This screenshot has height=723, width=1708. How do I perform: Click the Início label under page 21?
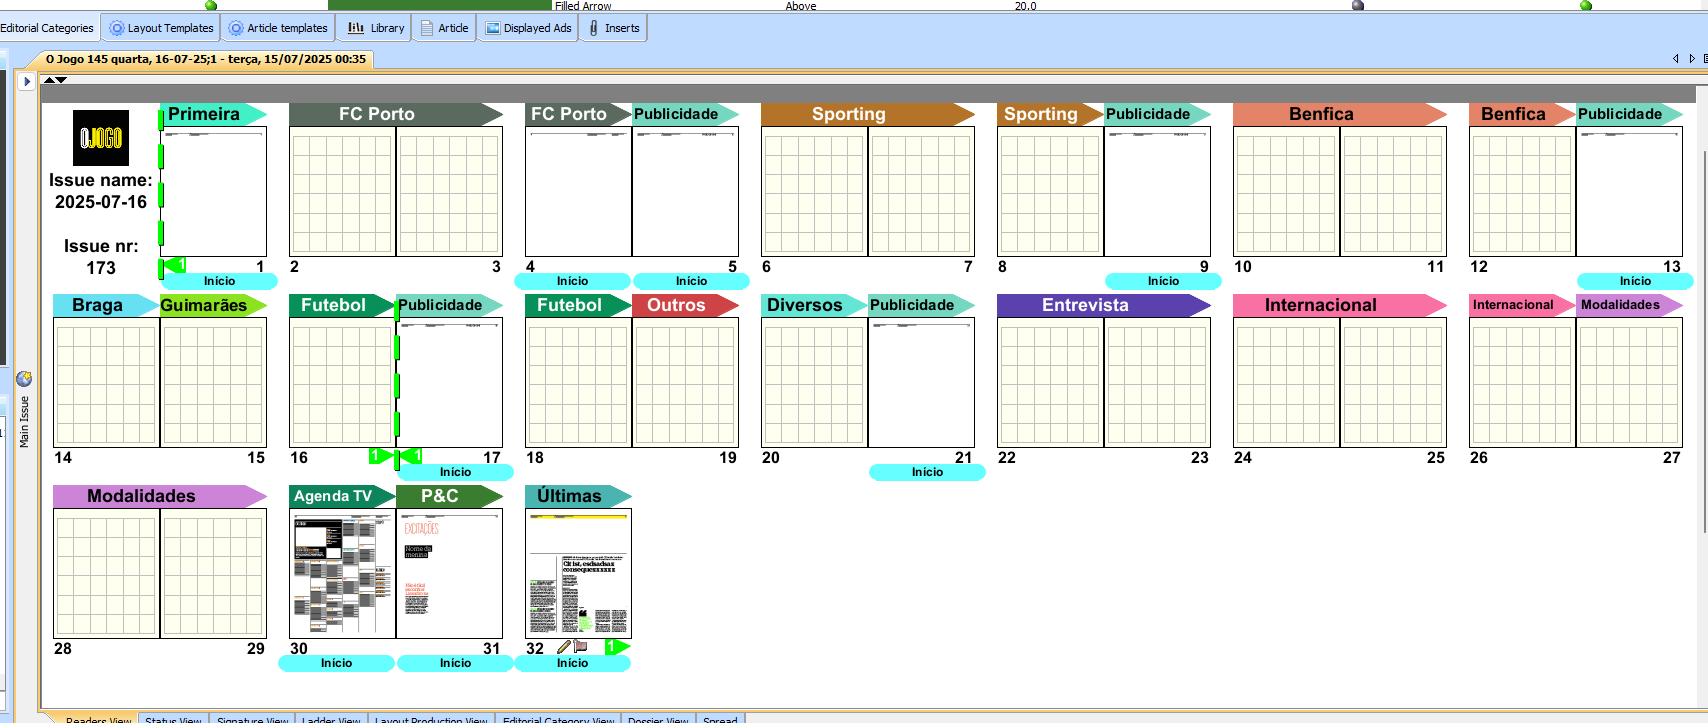(x=927, y=472)
